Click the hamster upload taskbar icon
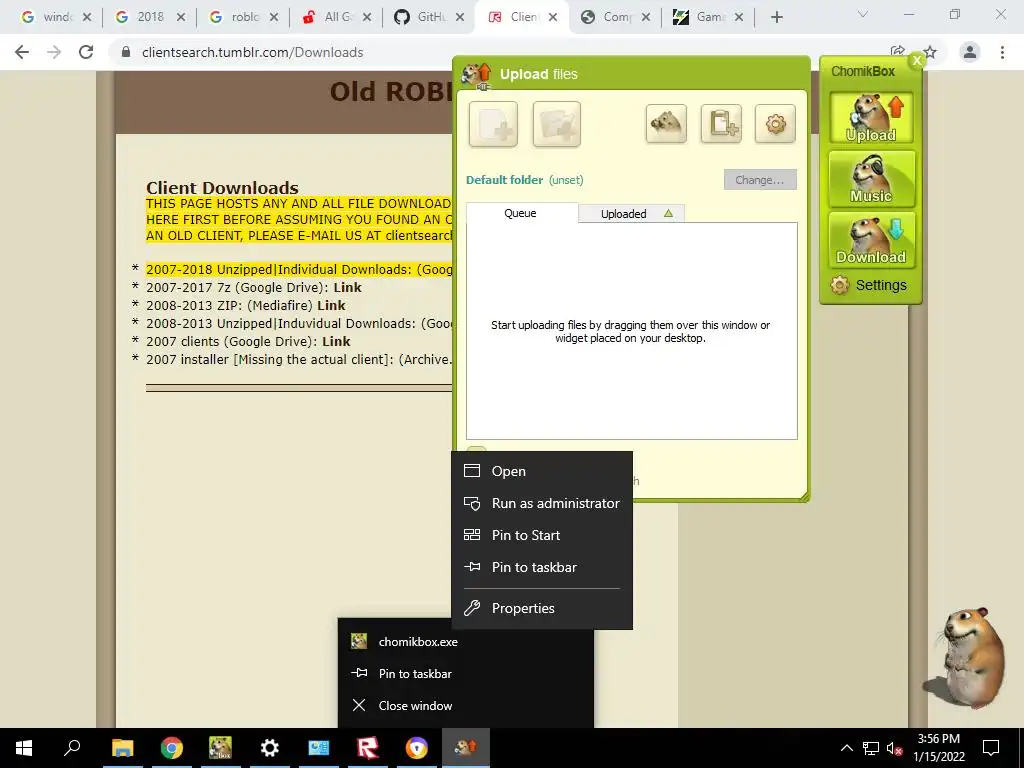This screenshot has height=768, width=1024. click(x=466, y=748)
